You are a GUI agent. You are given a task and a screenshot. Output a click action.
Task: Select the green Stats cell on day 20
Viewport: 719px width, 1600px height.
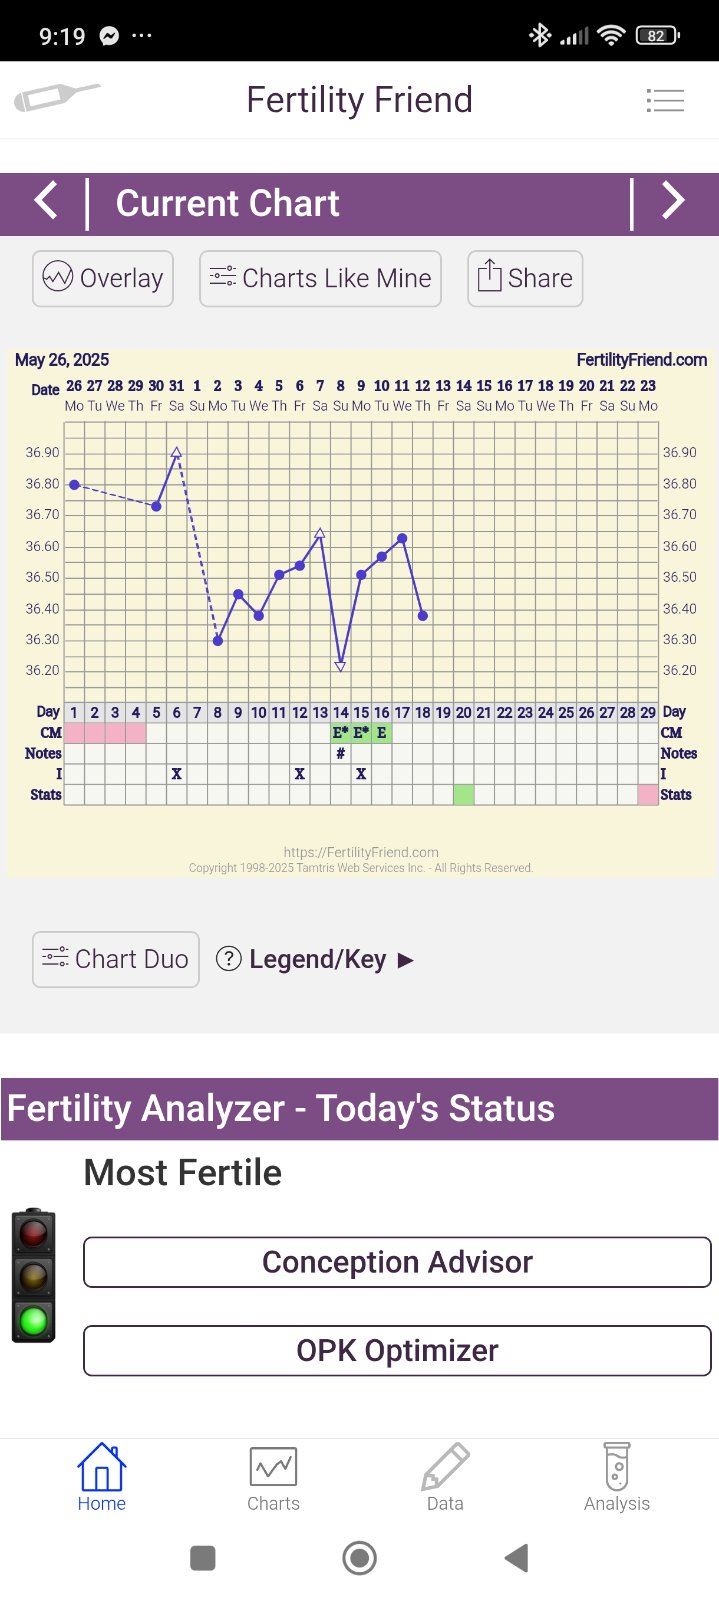[463, 795]
